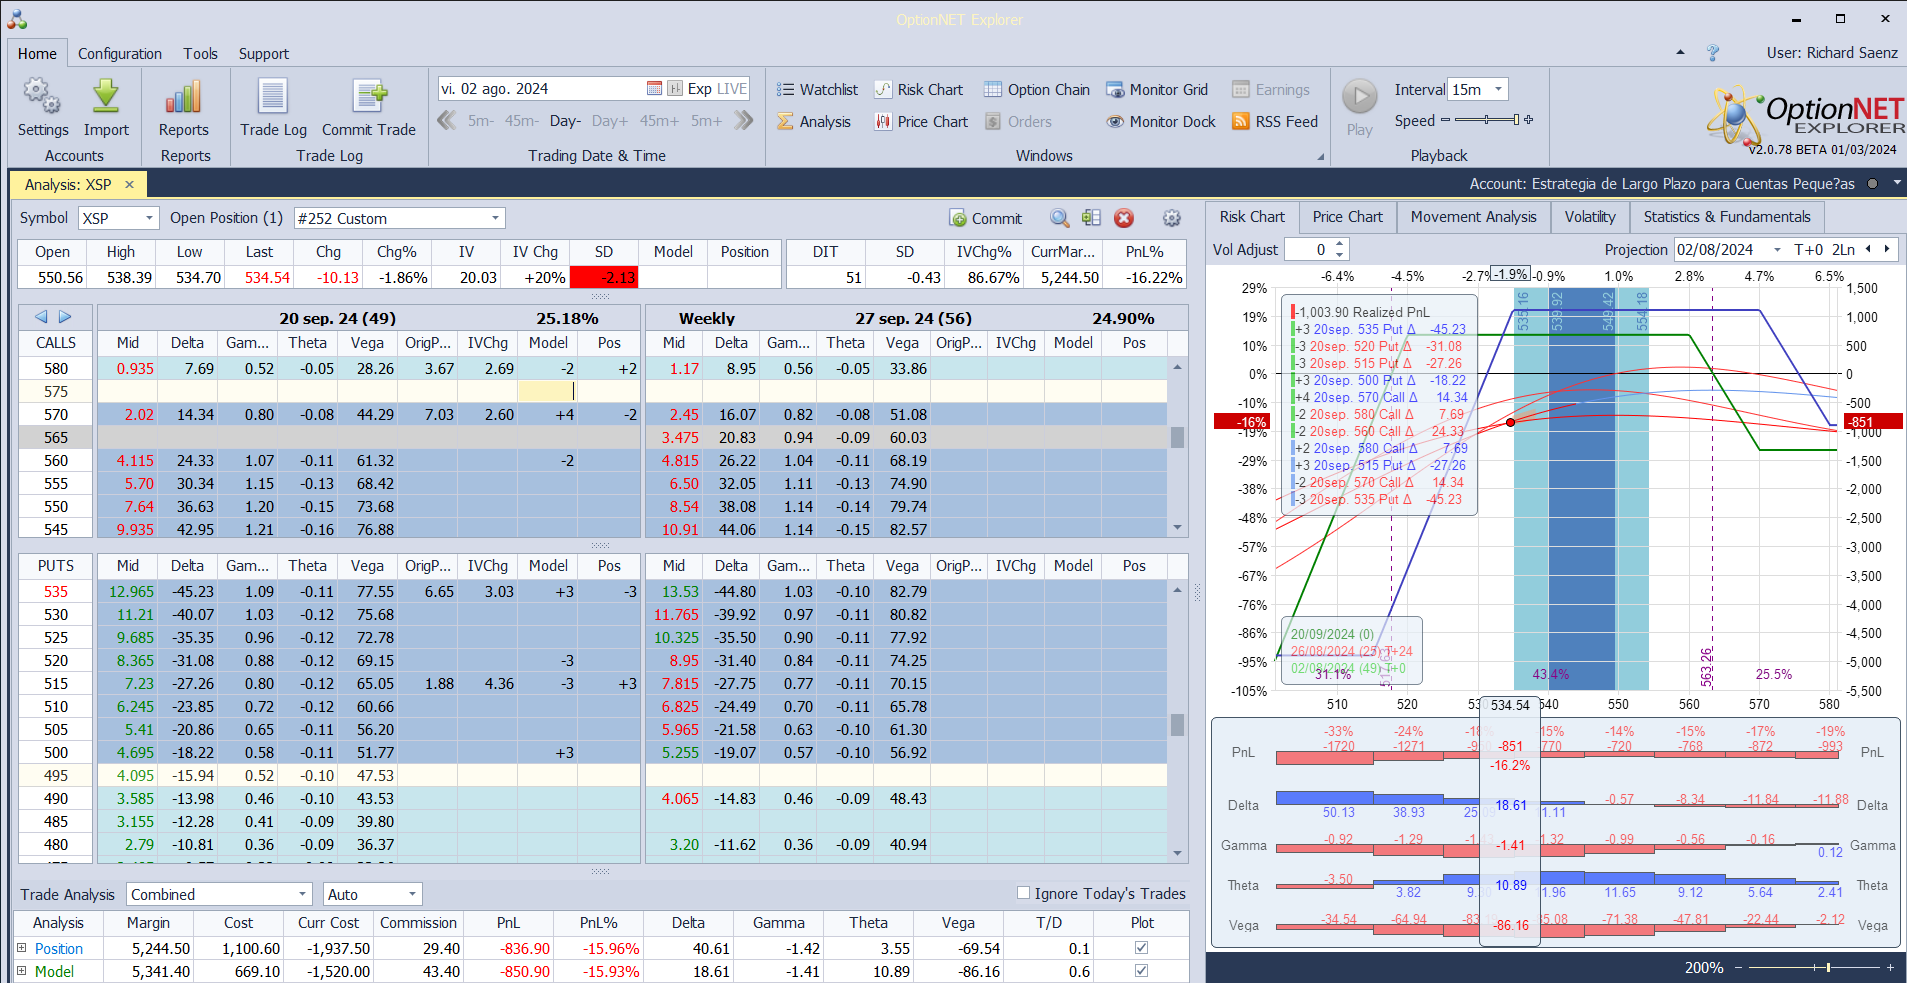
Task: Click the Commit button in analysis toolbar
Action: pos(986,218)
